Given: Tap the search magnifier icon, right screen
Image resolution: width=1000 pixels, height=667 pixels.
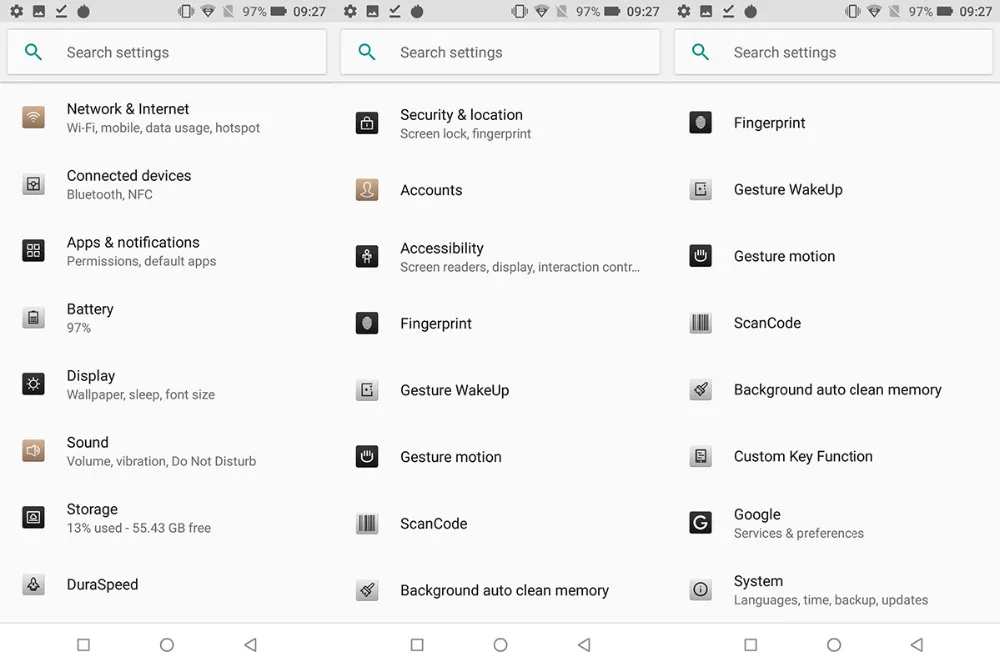Looking at the screenshot, I should pyautogui.click(x=700, y=52).
